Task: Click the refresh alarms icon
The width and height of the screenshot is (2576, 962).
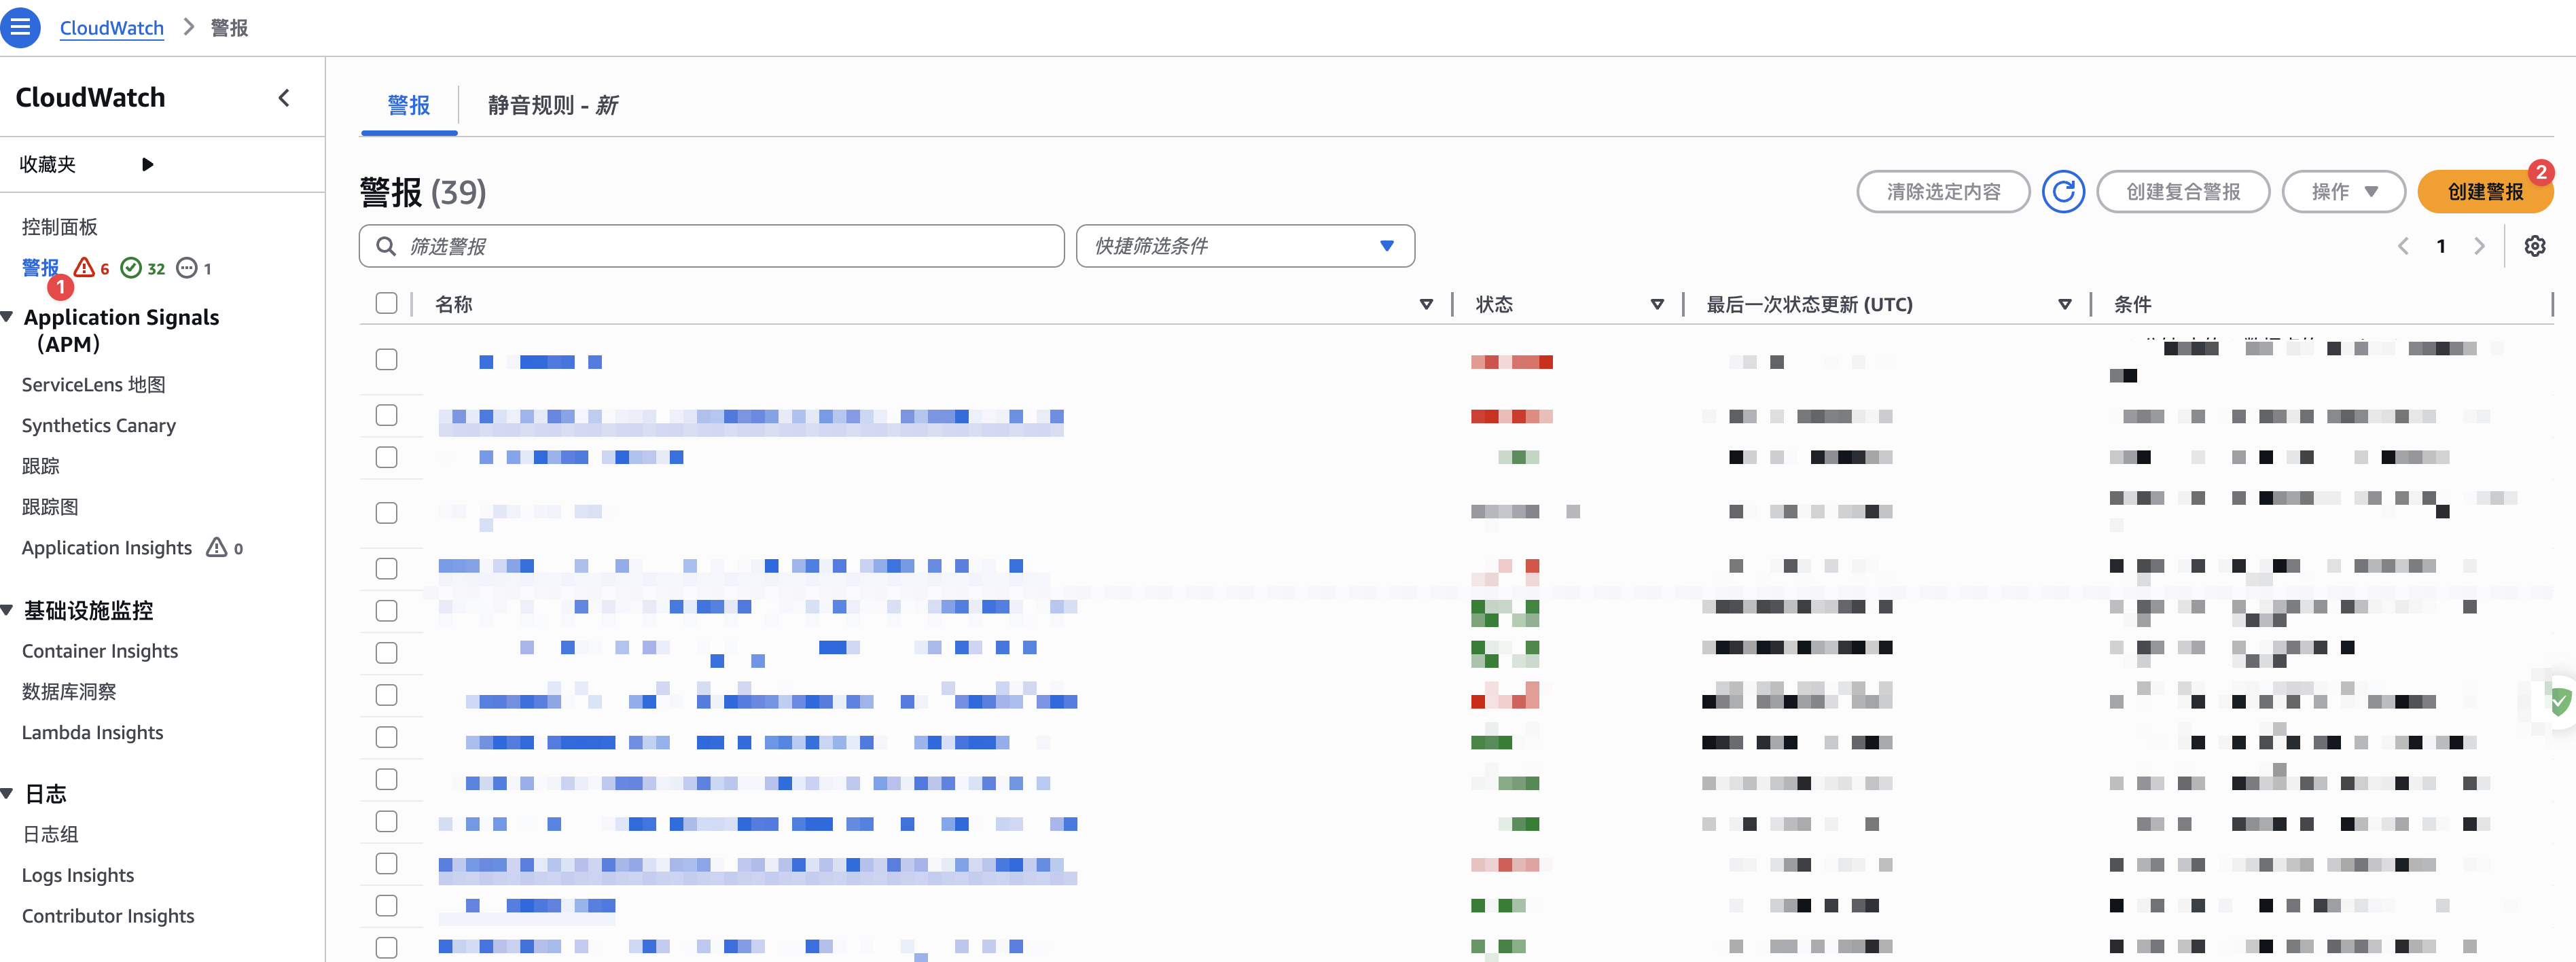Action: [x=2062, y=192]
